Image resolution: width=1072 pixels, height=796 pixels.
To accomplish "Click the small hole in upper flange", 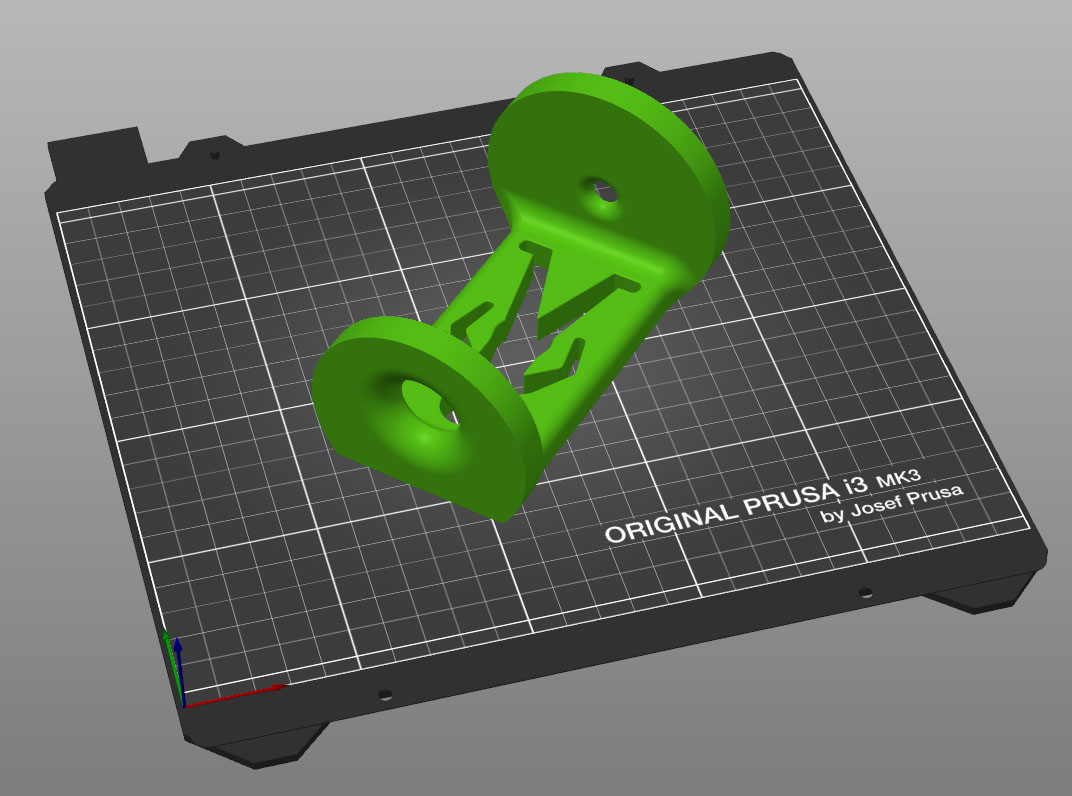I will [602, 190].
